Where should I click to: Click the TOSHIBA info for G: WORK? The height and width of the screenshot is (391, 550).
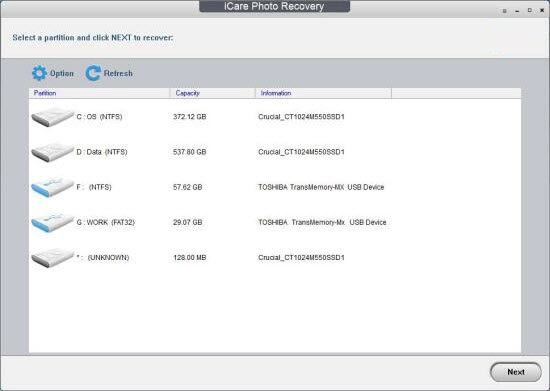(x=322, y=222)
